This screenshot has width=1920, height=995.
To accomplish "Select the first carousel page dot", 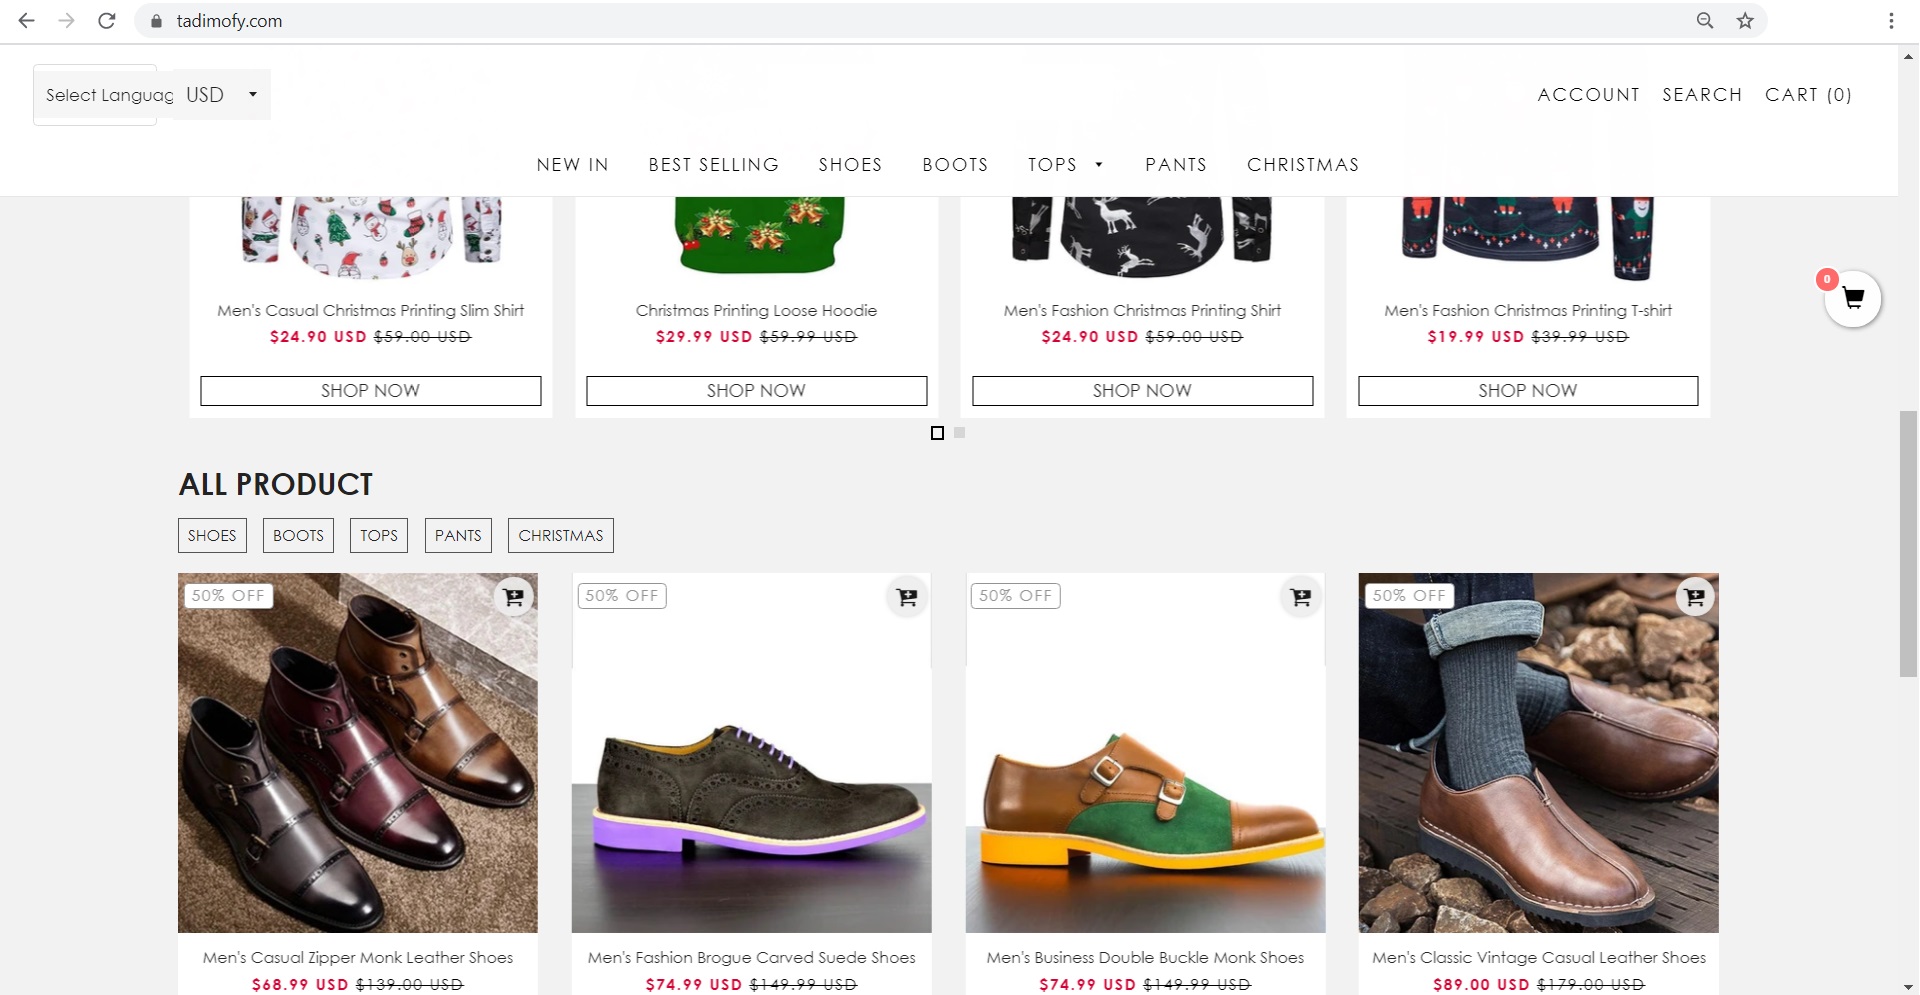I will (937, 433).
